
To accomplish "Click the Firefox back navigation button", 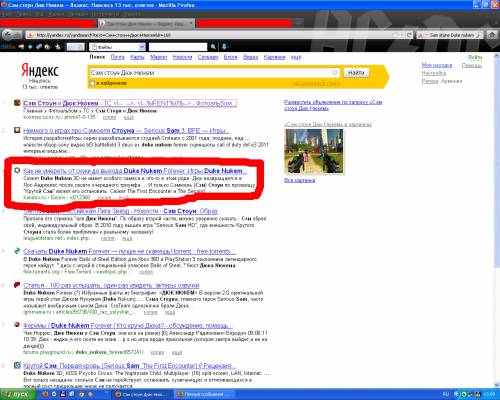I will point(9,34).
